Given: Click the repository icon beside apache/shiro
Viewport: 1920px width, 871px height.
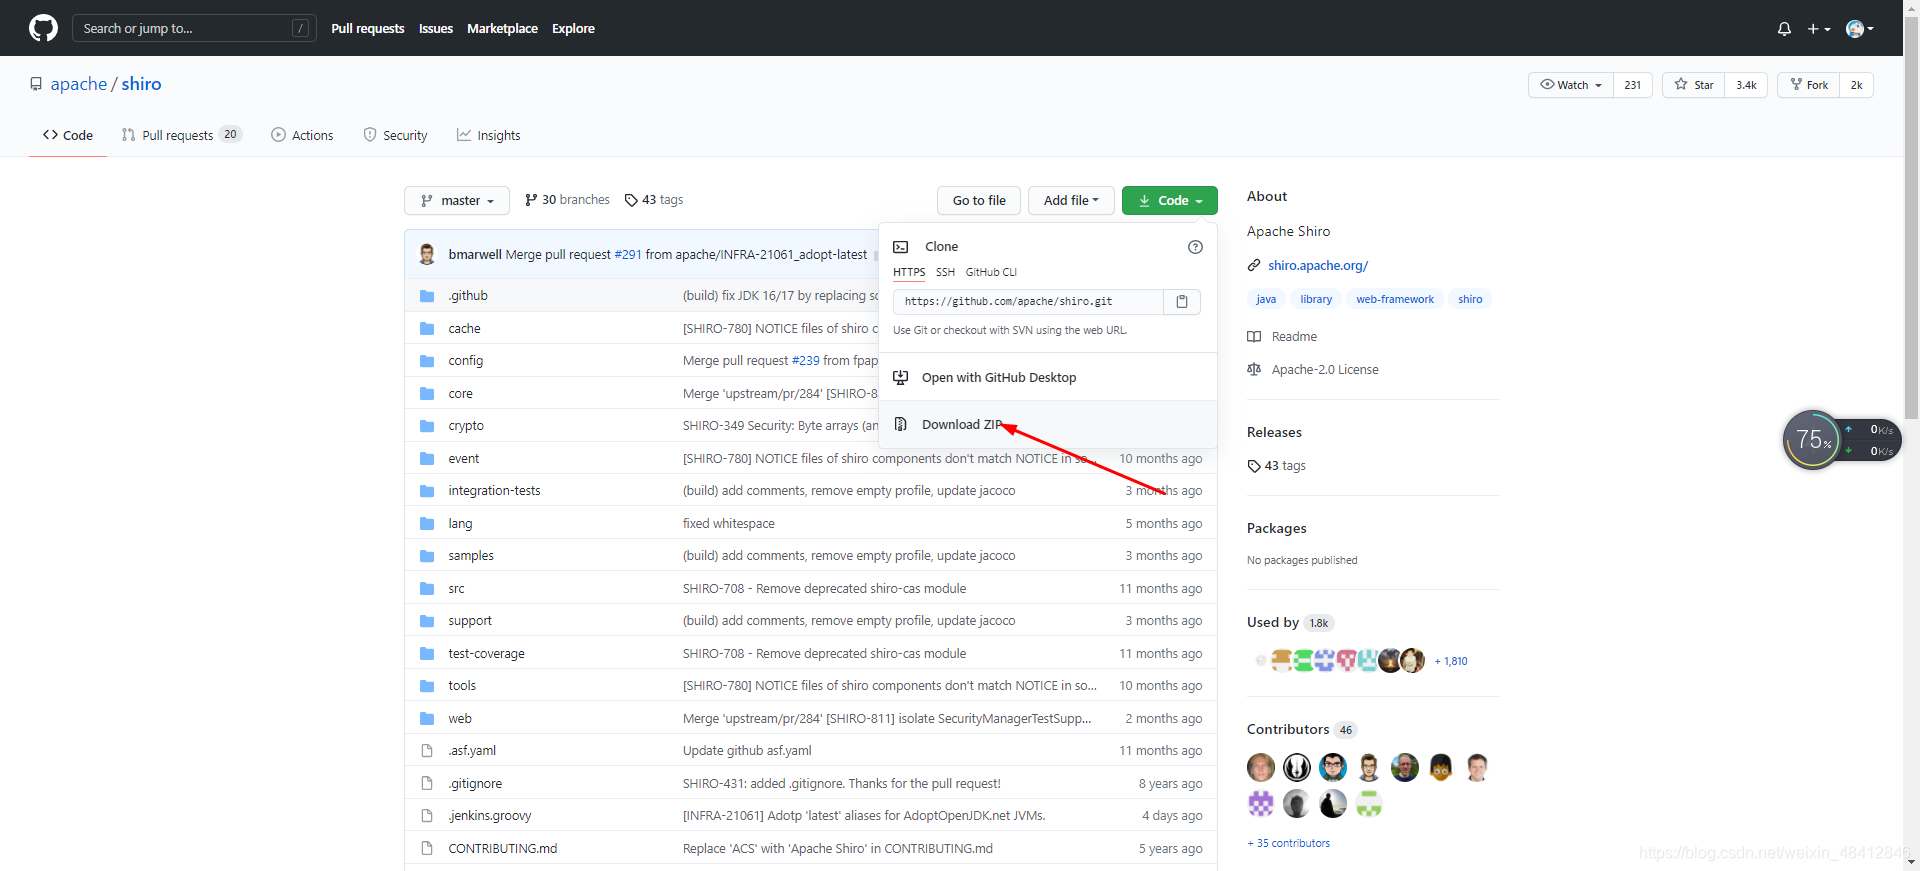Looking at the screenshot, I should click(x=36, y=84).
